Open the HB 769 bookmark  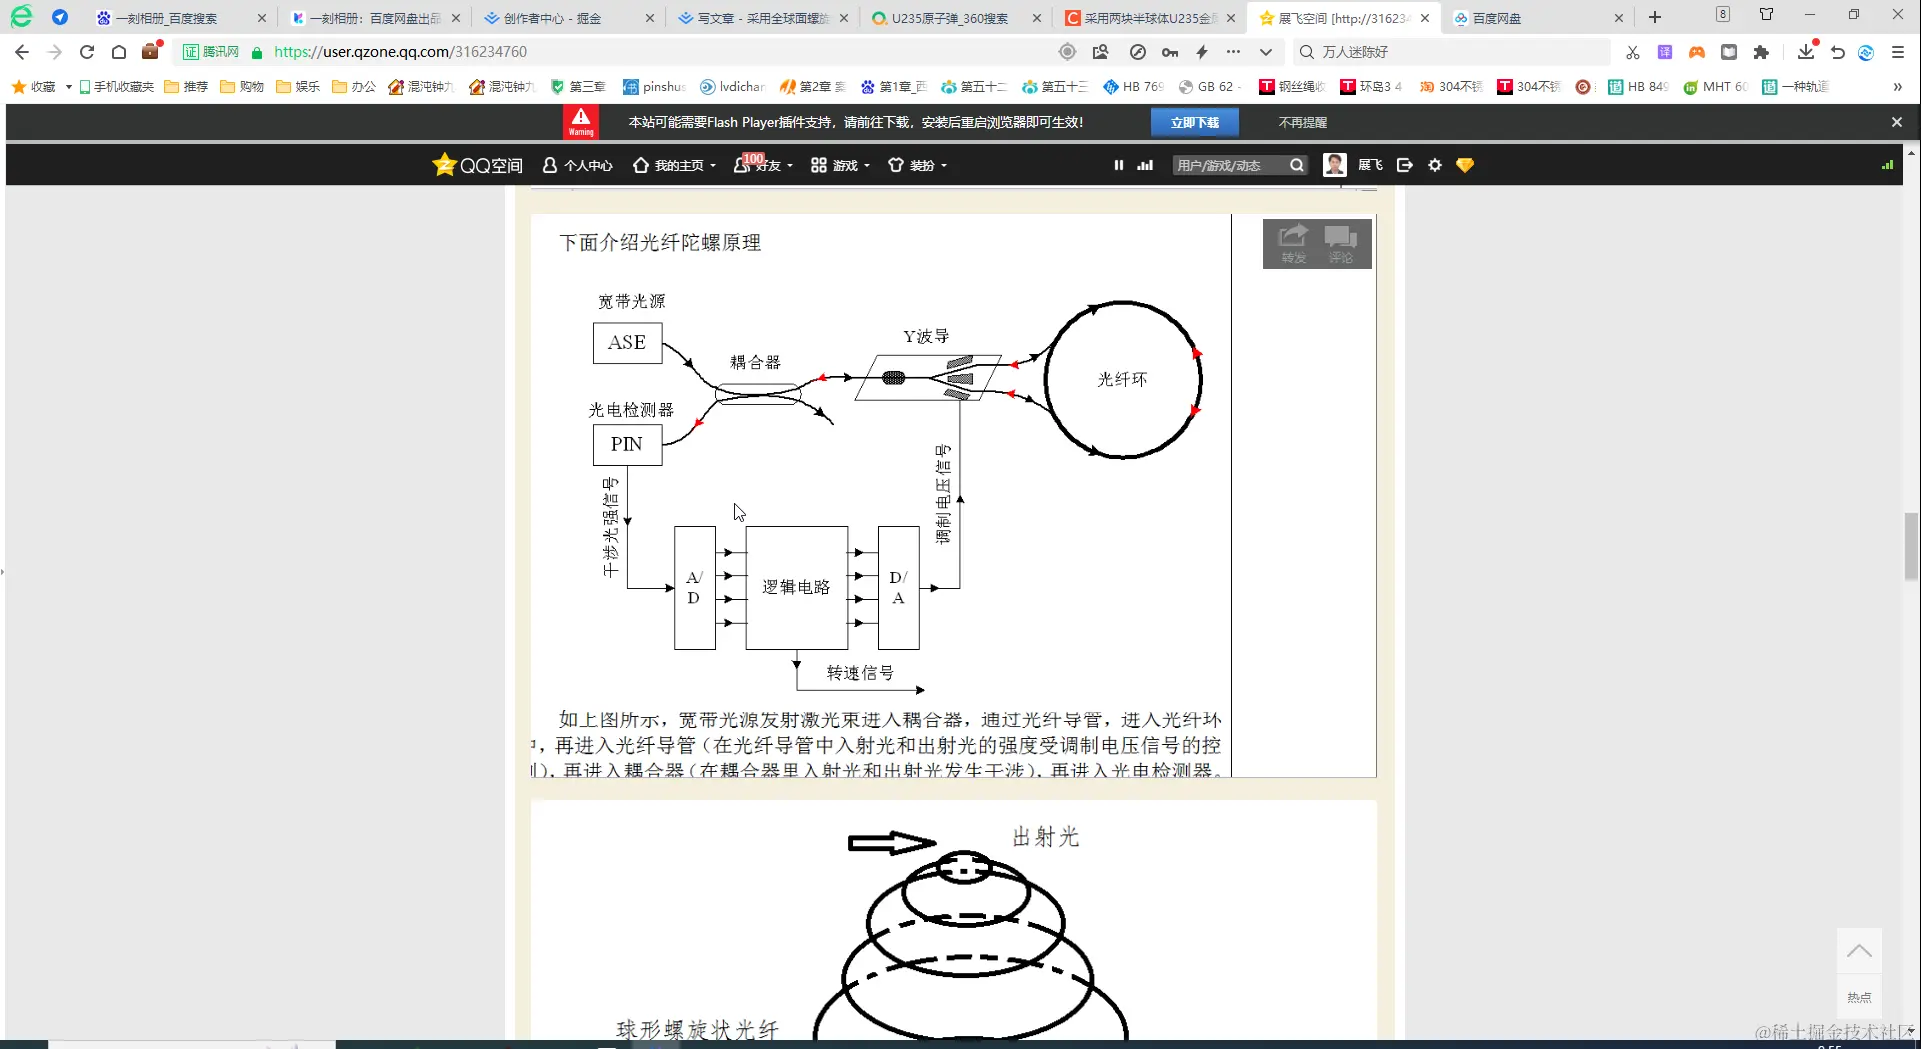1133,87
